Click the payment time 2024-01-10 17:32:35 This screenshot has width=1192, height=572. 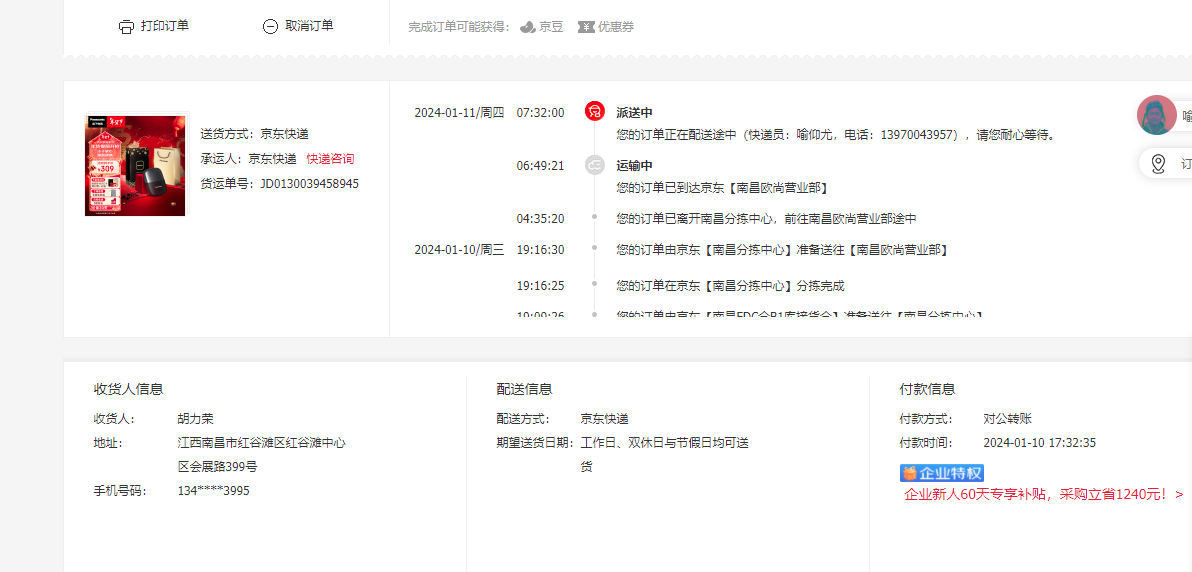[1039, 443]
